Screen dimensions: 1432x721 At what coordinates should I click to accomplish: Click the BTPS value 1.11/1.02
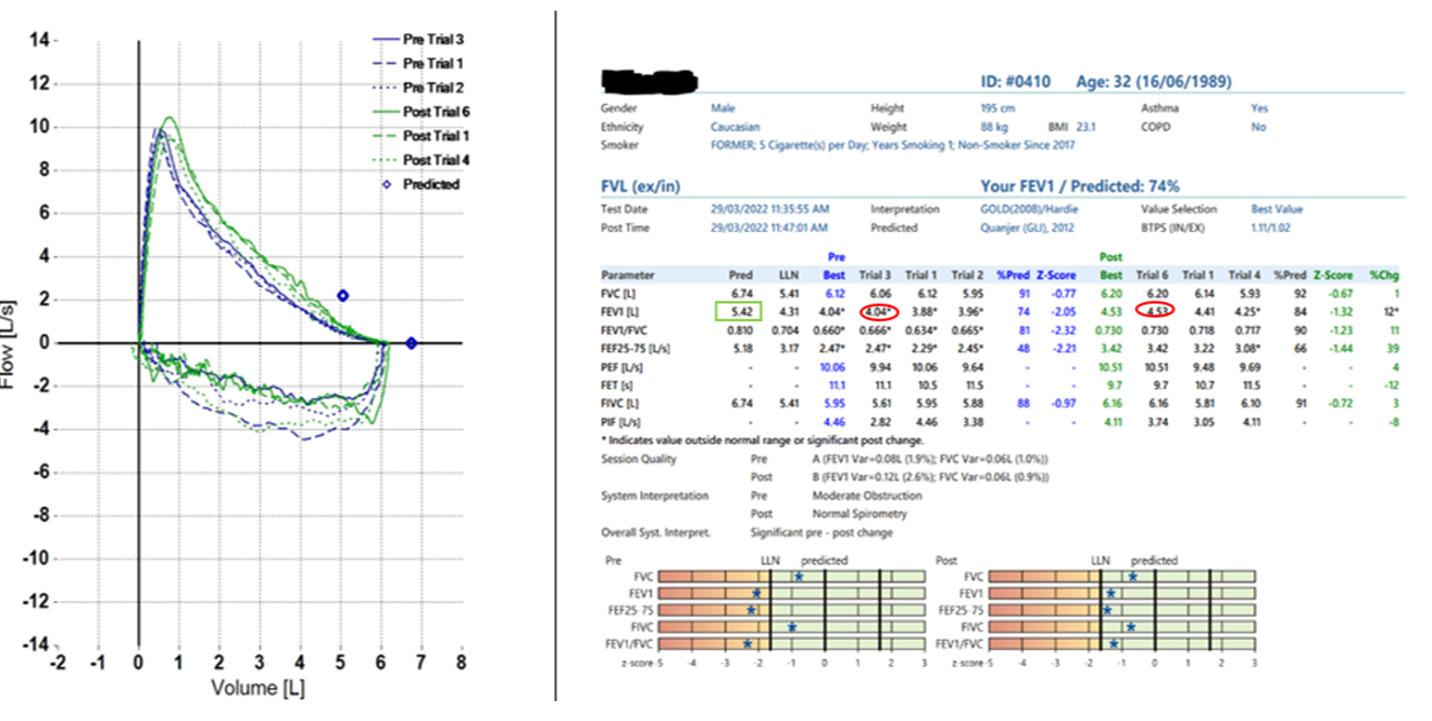pos(1271,228)
